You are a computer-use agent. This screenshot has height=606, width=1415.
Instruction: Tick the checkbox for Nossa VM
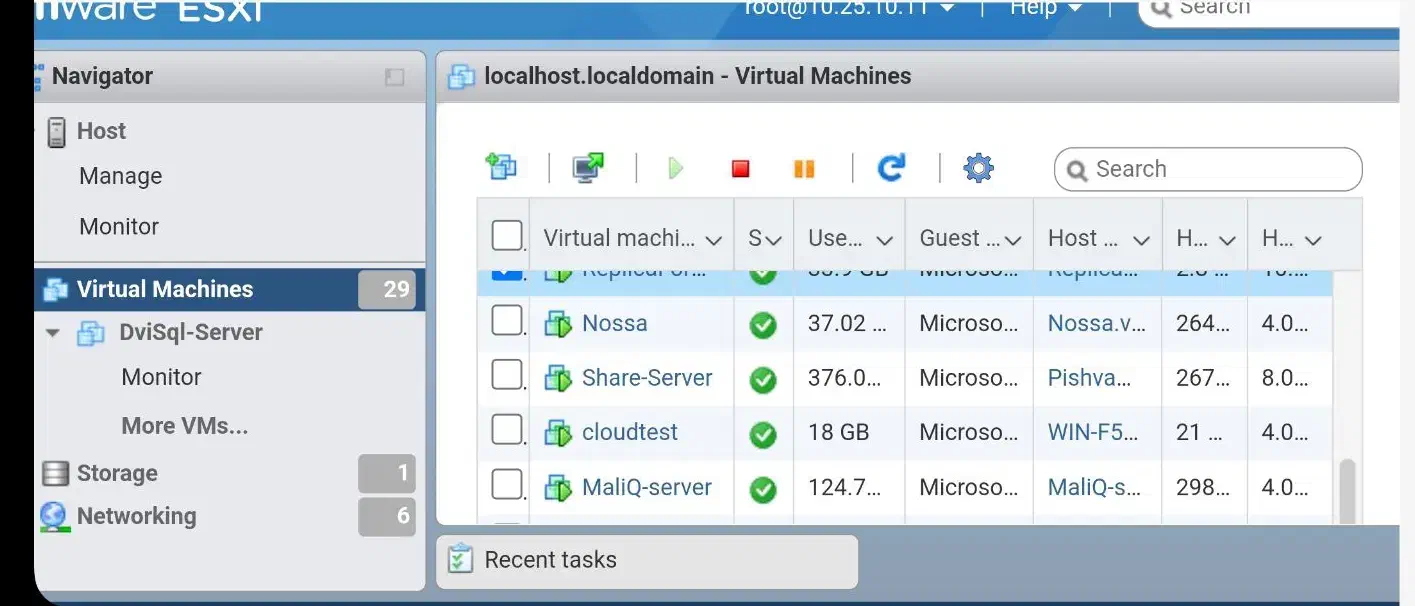[507, 321]
